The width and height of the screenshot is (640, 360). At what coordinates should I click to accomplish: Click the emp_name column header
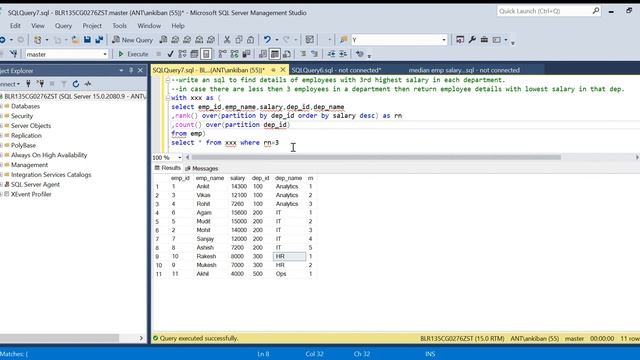click(210, 178)
